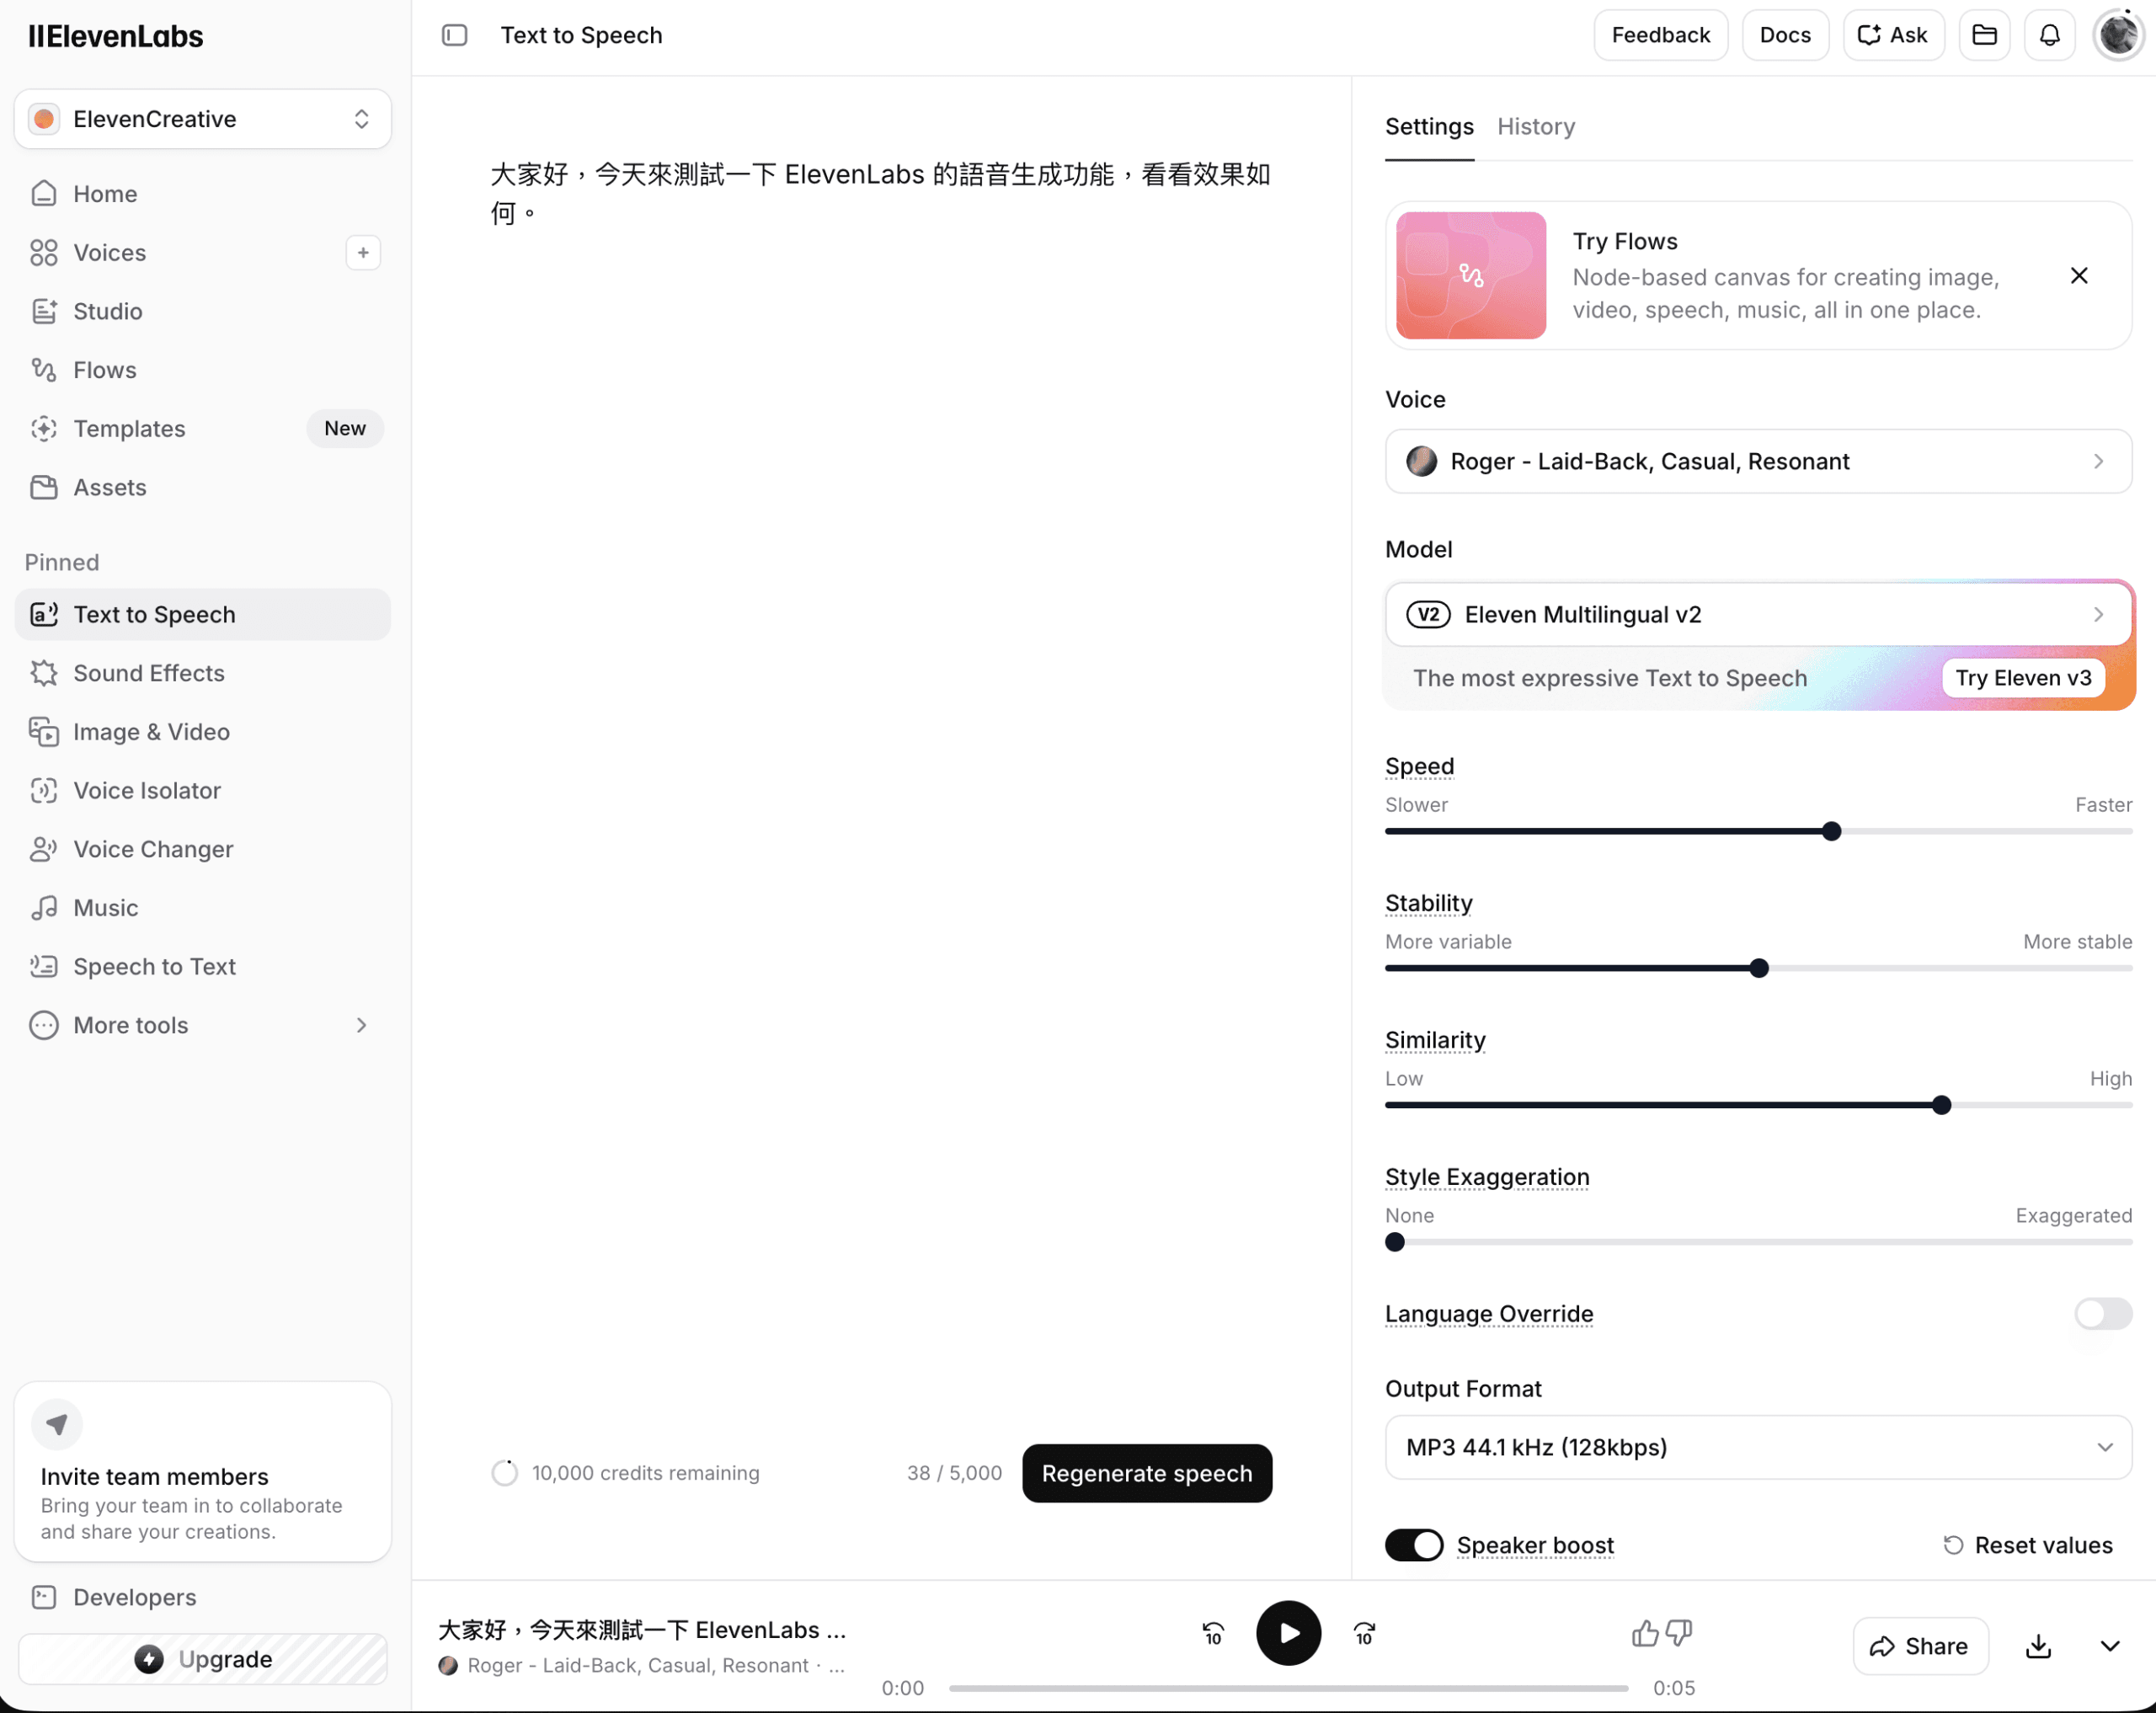Adjust the Style Exaggeration slider handle
2156x1713 pixels.
point(1395,1242)
